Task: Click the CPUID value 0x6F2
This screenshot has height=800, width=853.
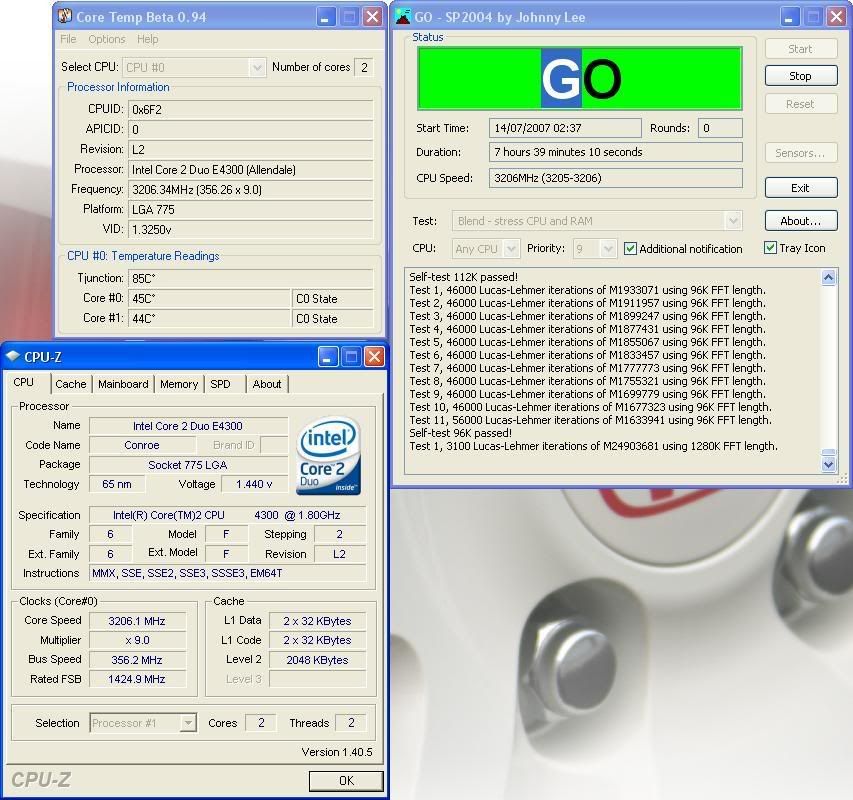Action: tap(251, 109)
